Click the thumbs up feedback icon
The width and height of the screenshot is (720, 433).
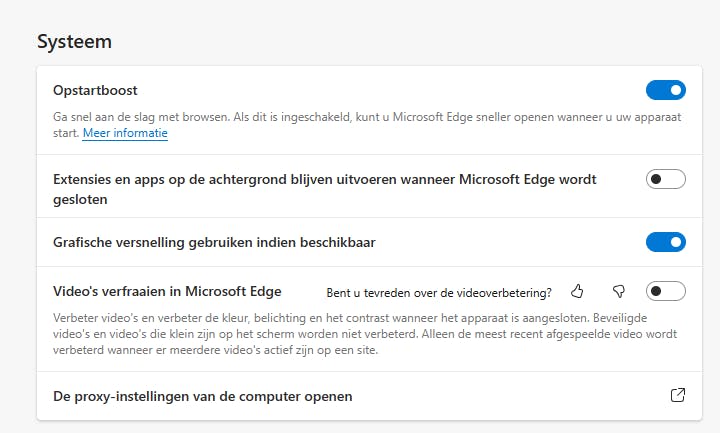tap(577, 292)
